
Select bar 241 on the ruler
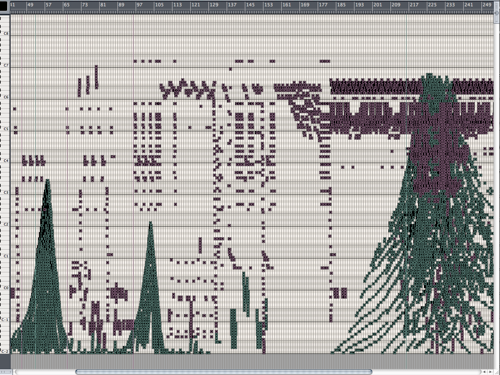pyautogui.click(x=469, y=5)
